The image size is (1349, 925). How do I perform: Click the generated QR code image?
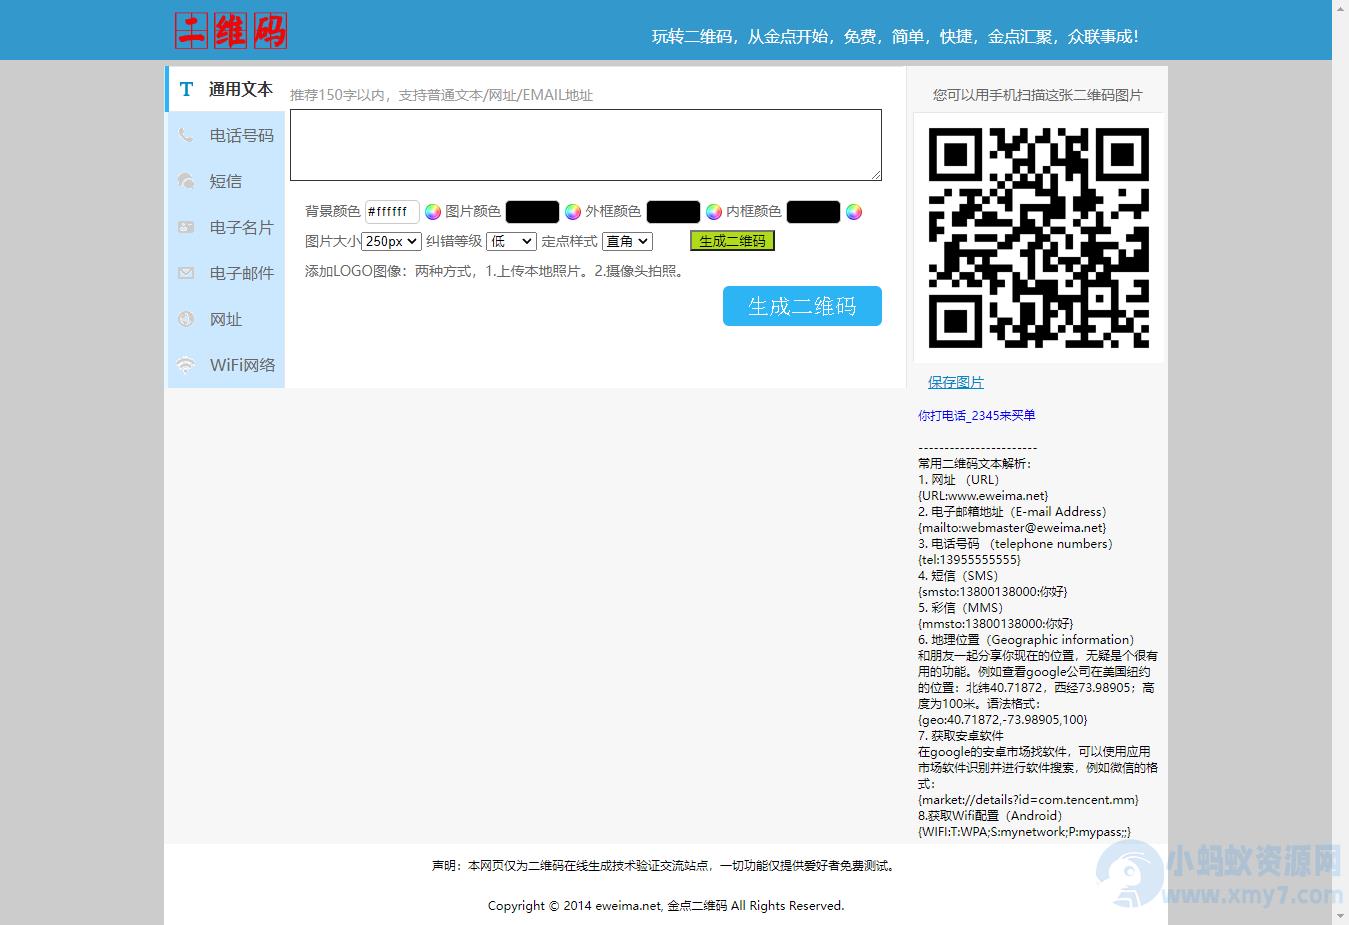click(x=1039, y=238)
